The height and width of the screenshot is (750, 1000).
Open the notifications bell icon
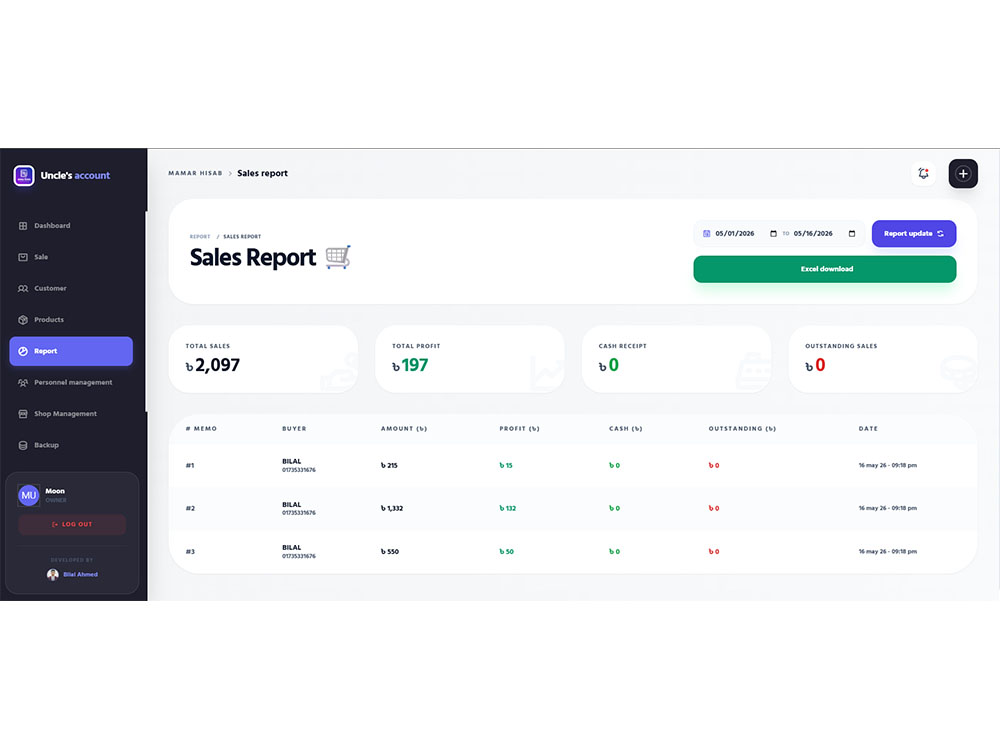click(x=923, y=173)
